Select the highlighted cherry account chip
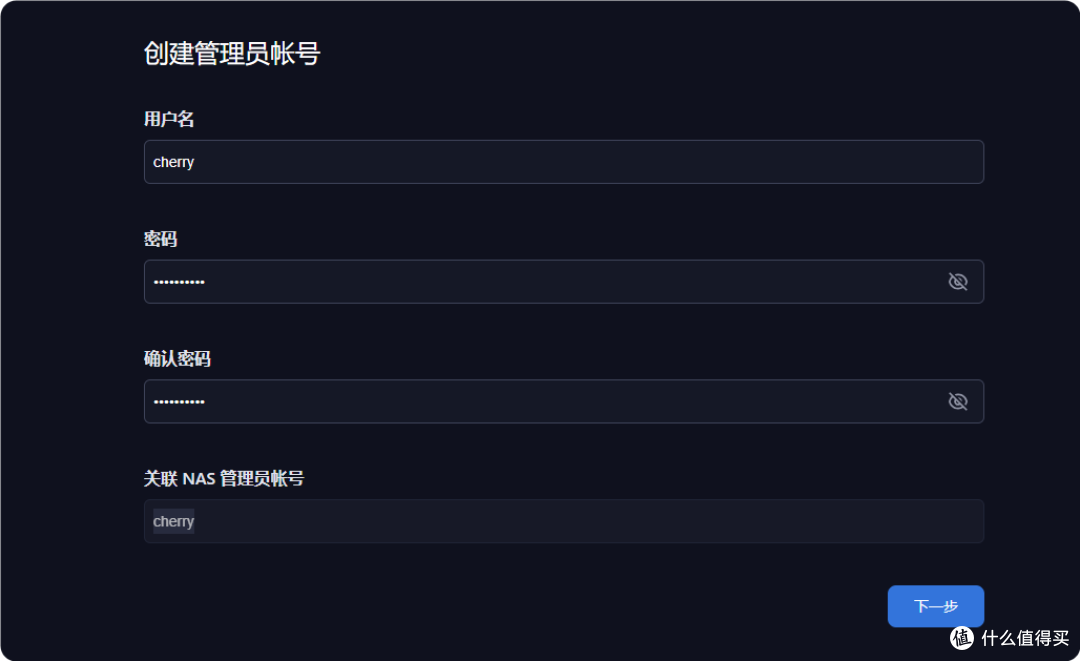 click(172, 521)
